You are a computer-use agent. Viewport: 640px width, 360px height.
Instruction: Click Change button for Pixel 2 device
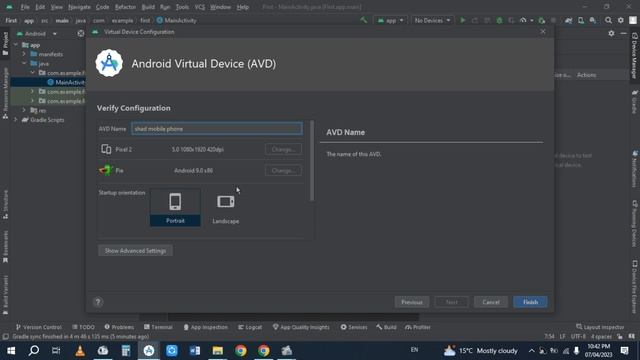(x=283, y=149)
